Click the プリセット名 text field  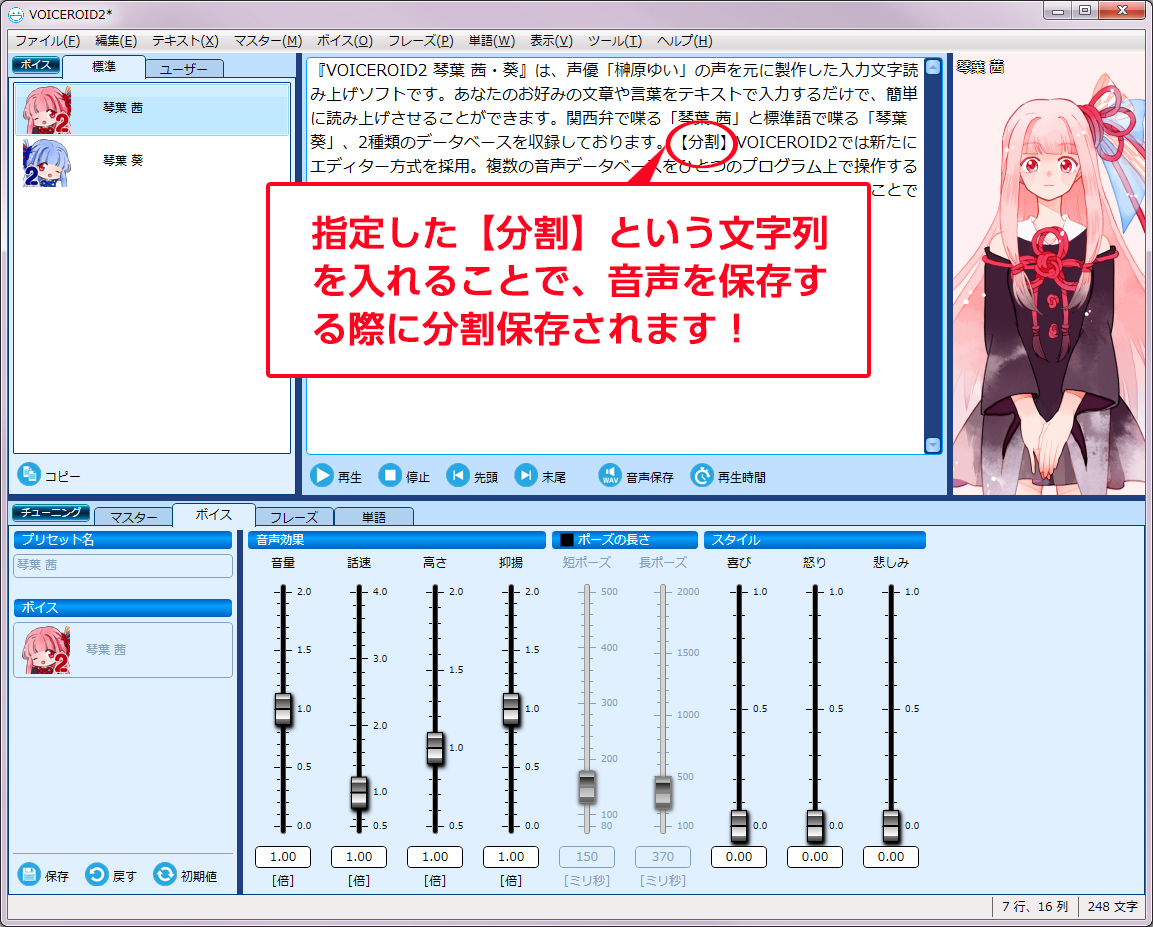[x=123, y=565]
